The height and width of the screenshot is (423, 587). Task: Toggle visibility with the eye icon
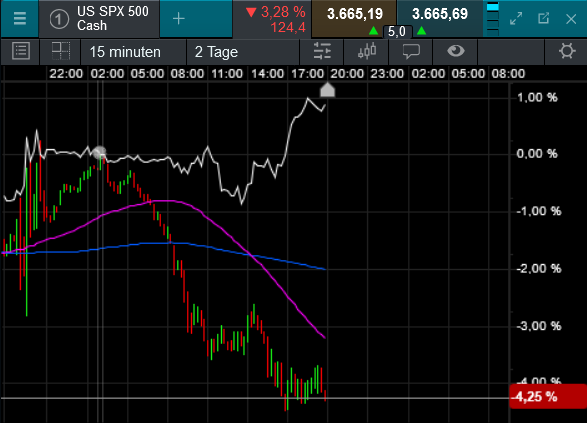[456, 51]
